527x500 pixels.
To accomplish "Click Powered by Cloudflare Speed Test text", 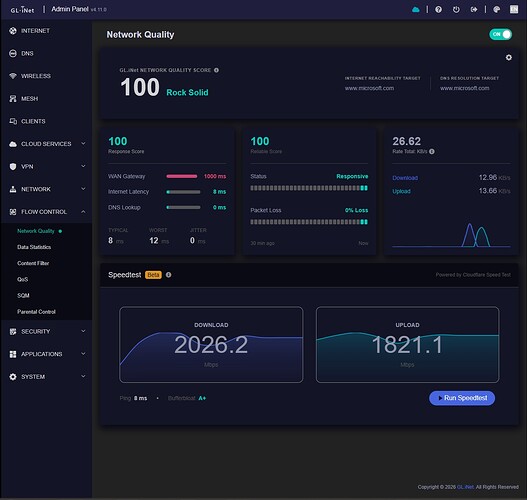I will pyautogui.click(x=473, y=275).
